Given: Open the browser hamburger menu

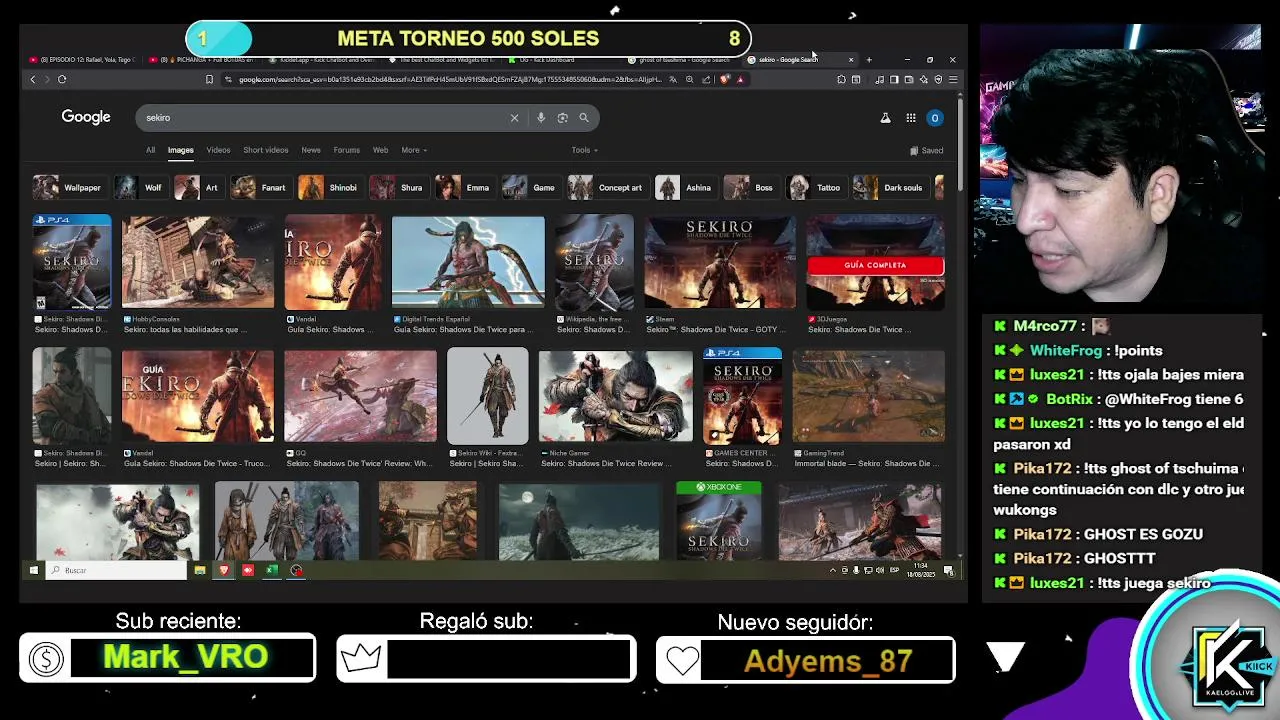Looking at the screenshot, I should pyautogui.click(x=953, y=79).
